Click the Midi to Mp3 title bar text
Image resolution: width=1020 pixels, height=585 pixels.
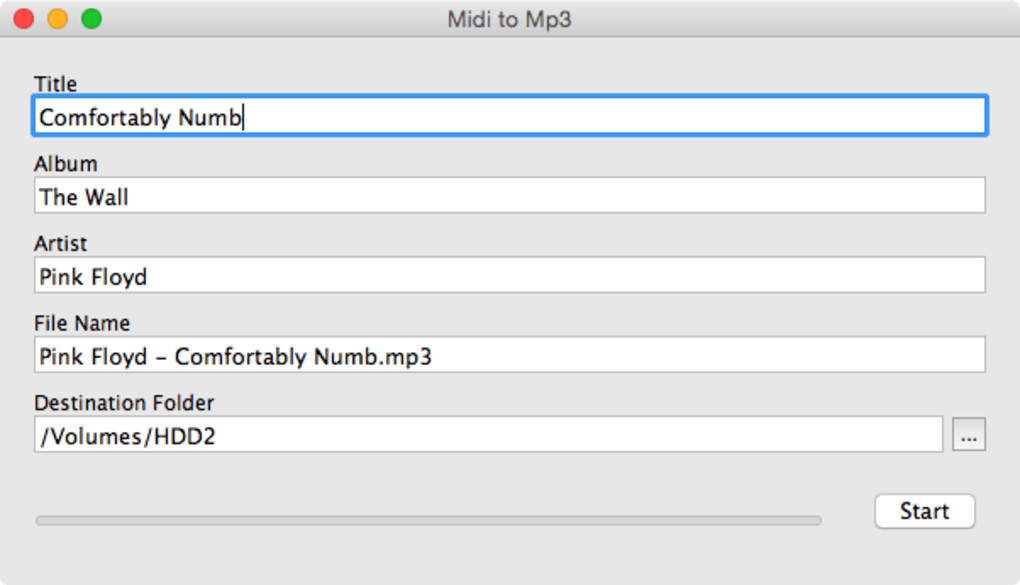509,19
